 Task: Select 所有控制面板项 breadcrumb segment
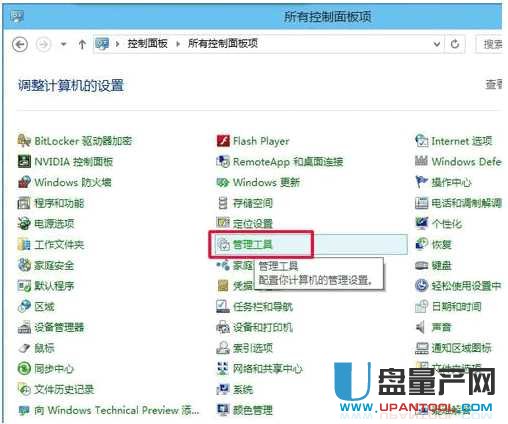[223, 44]
